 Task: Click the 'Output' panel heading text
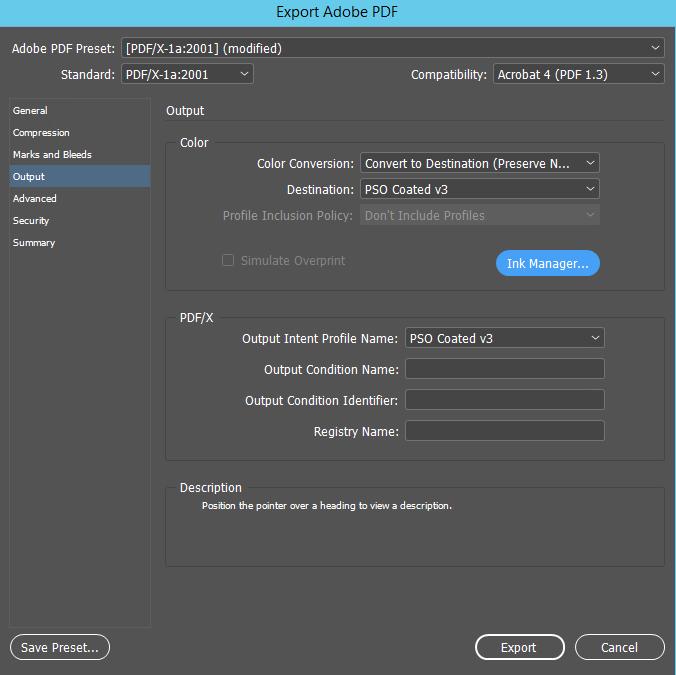click(x=185, y=110)
